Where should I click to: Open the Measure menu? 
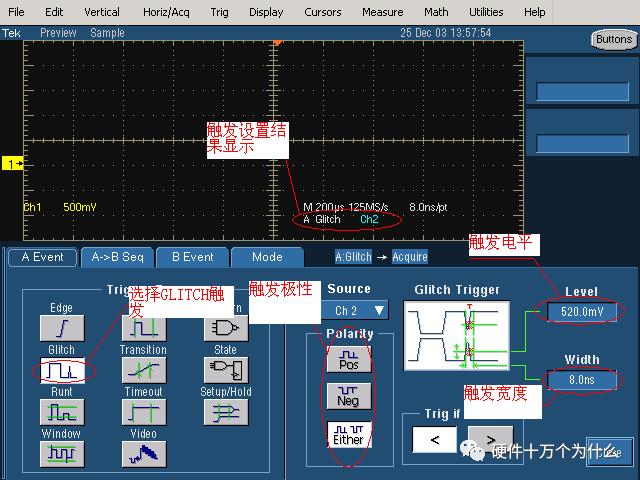coord(382,12)
